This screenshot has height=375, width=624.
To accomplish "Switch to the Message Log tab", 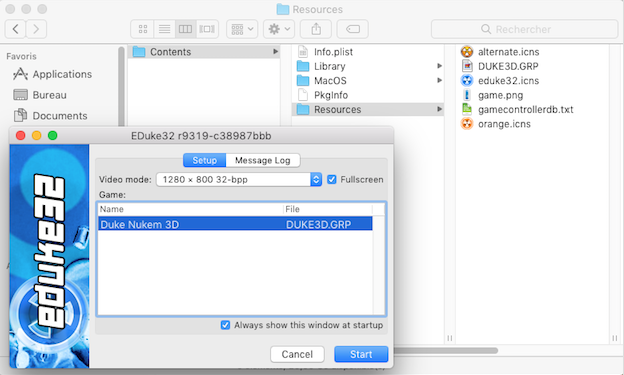I will (263, 160).
